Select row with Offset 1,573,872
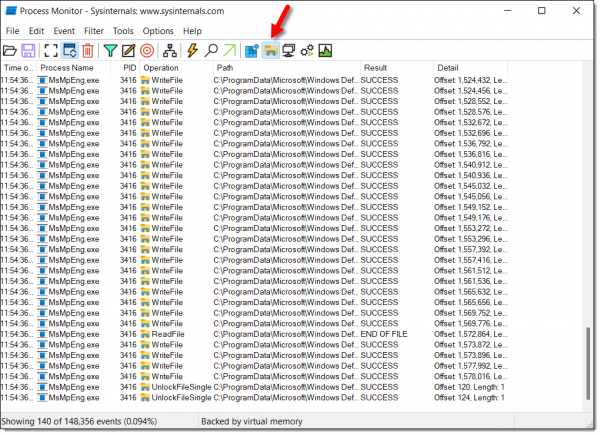Image resolution: width=600 pixels, height=435 pixels. click(x=254, y=345)
